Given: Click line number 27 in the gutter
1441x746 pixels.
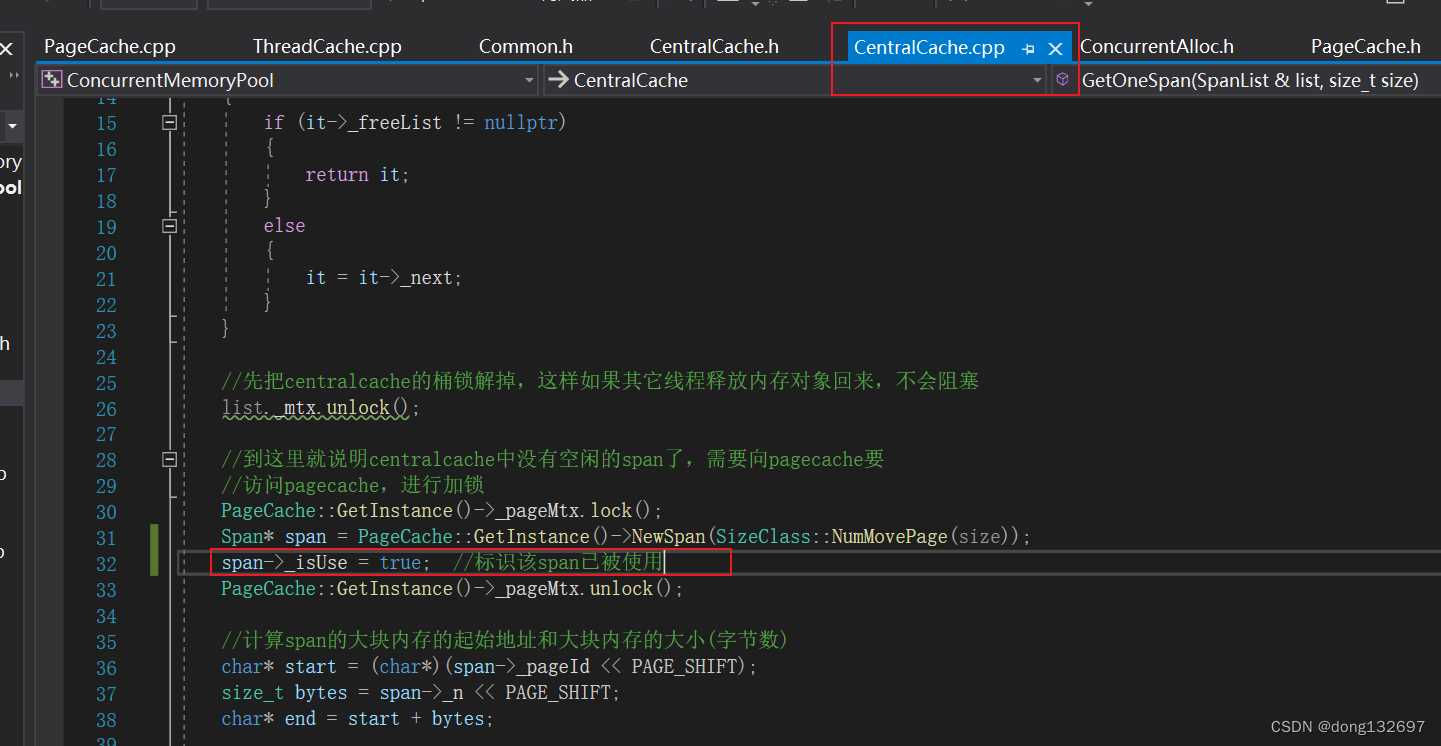Looking at the screenshot, I should point(106,434).
